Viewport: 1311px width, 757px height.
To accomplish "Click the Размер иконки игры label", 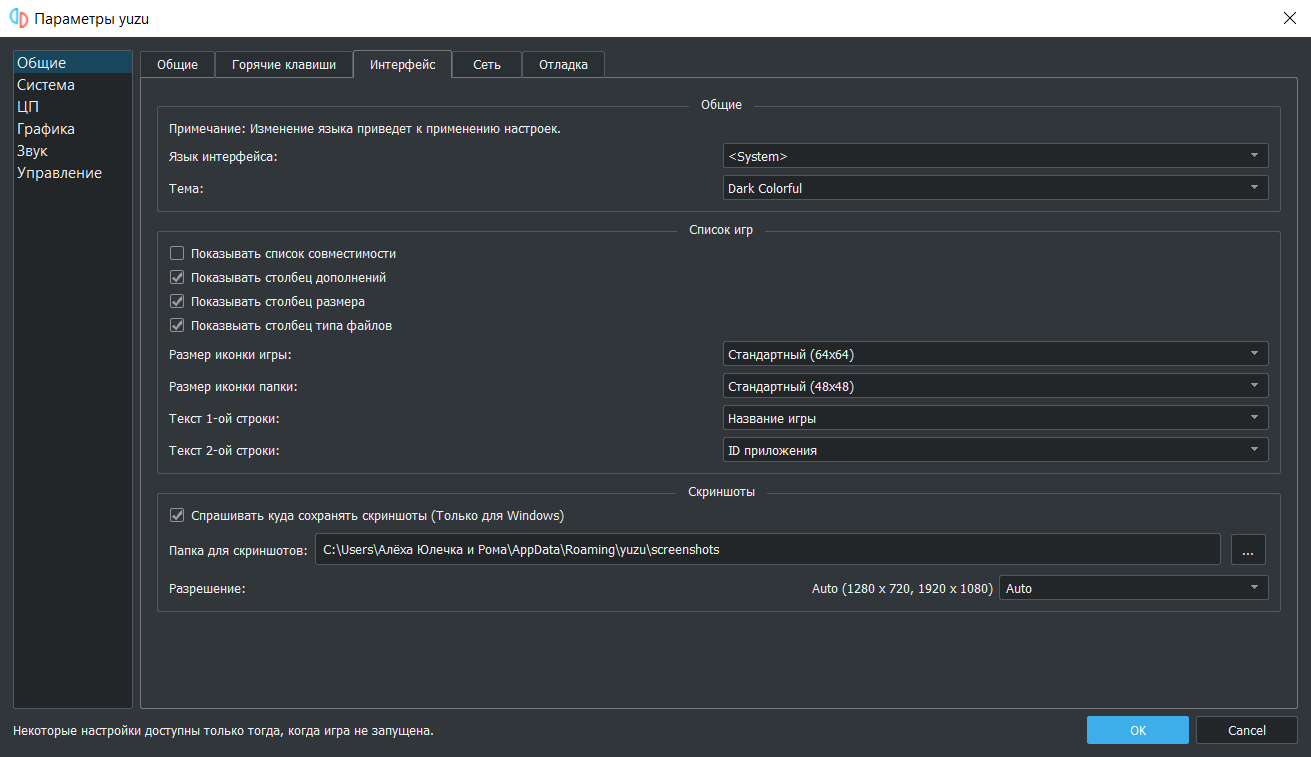I will tap(230, 354).
